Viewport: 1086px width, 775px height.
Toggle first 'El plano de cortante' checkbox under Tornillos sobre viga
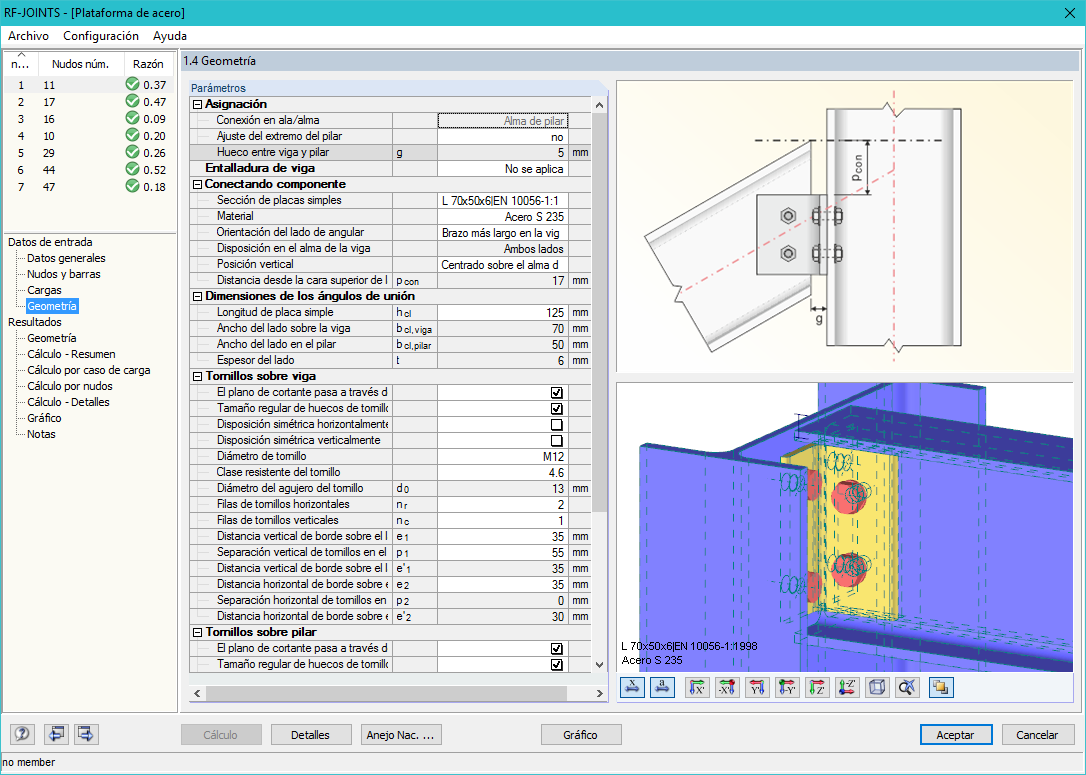coord(556,393)
